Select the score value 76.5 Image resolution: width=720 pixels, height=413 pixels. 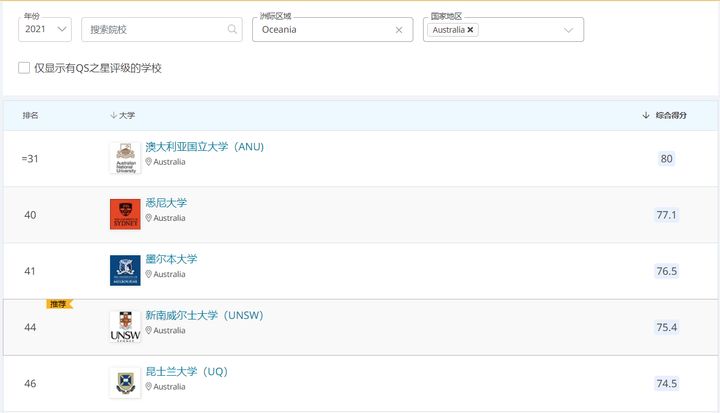pyautogui.click(x=666, y=271)
